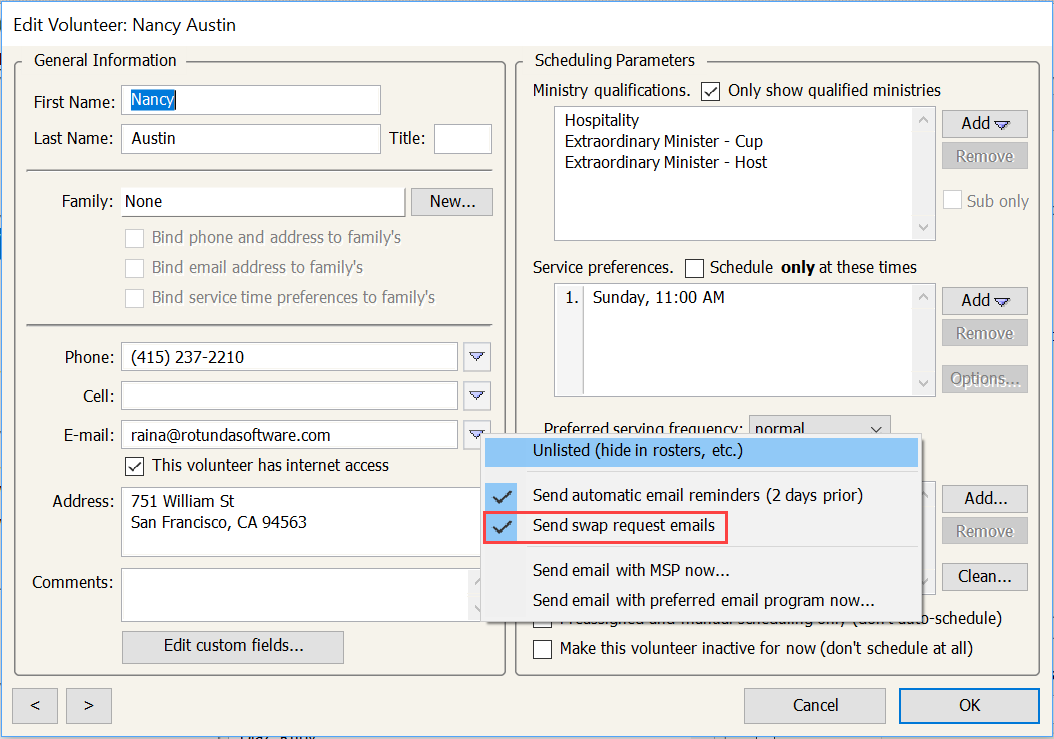This screenshot has width=1054, height=739.
Task: Click the Cell field dropdown arrow icon
Action: coord(476,396)
